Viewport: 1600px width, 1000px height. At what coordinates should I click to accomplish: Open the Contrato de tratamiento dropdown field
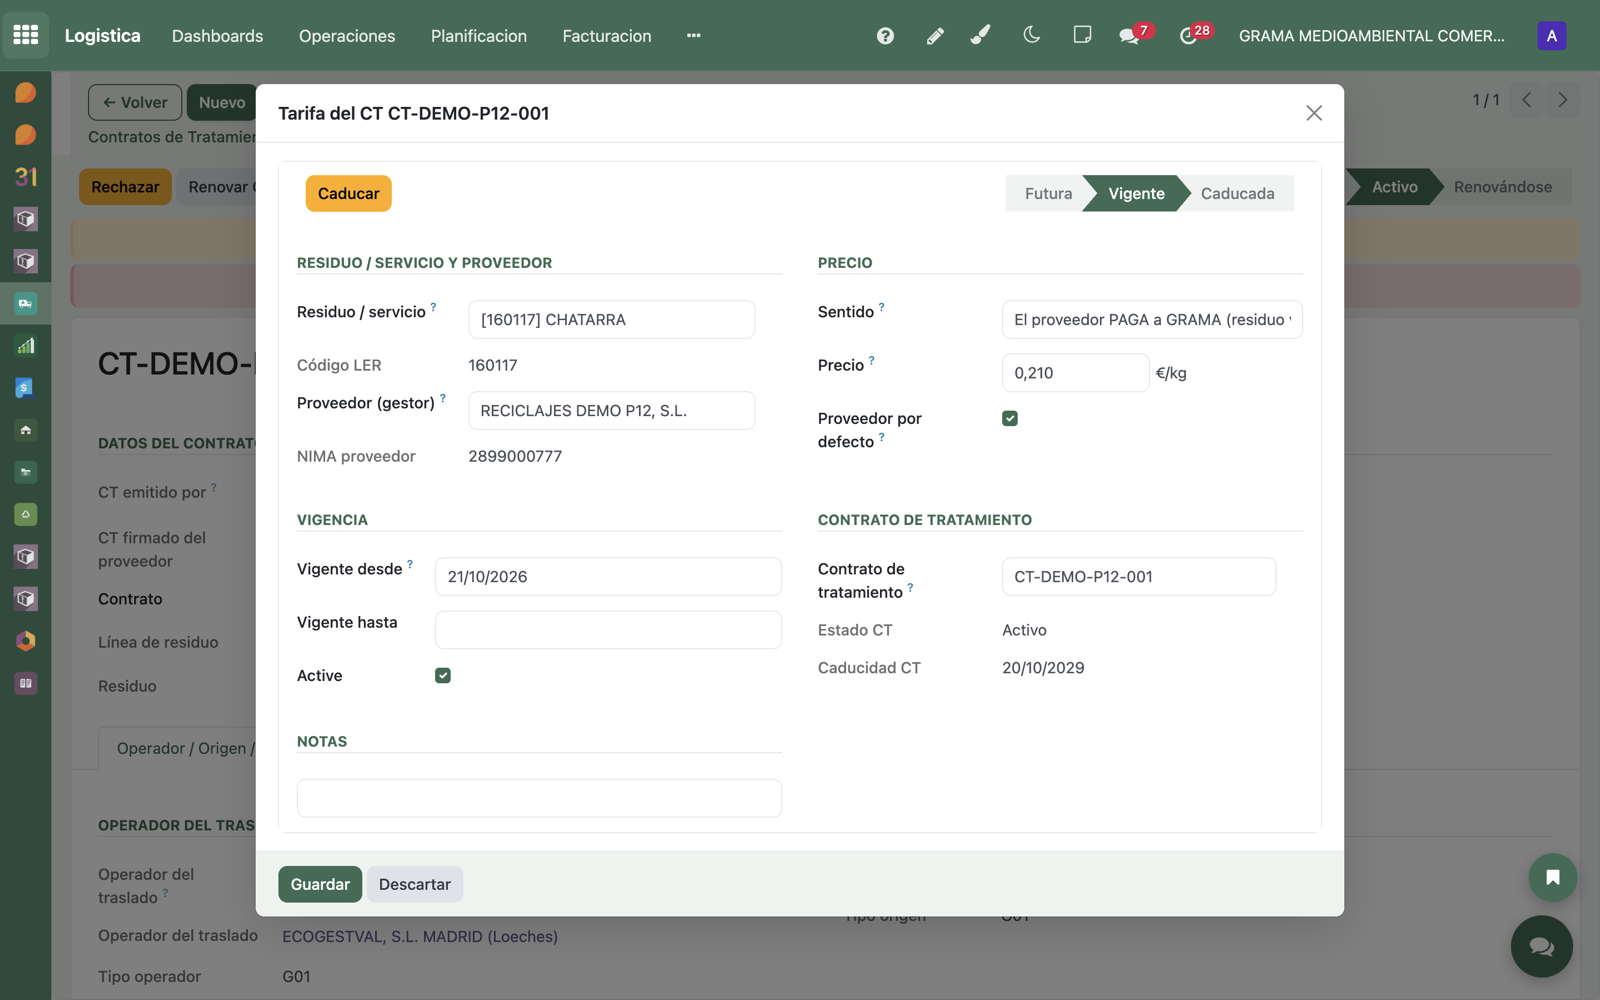pos(1139,577)
